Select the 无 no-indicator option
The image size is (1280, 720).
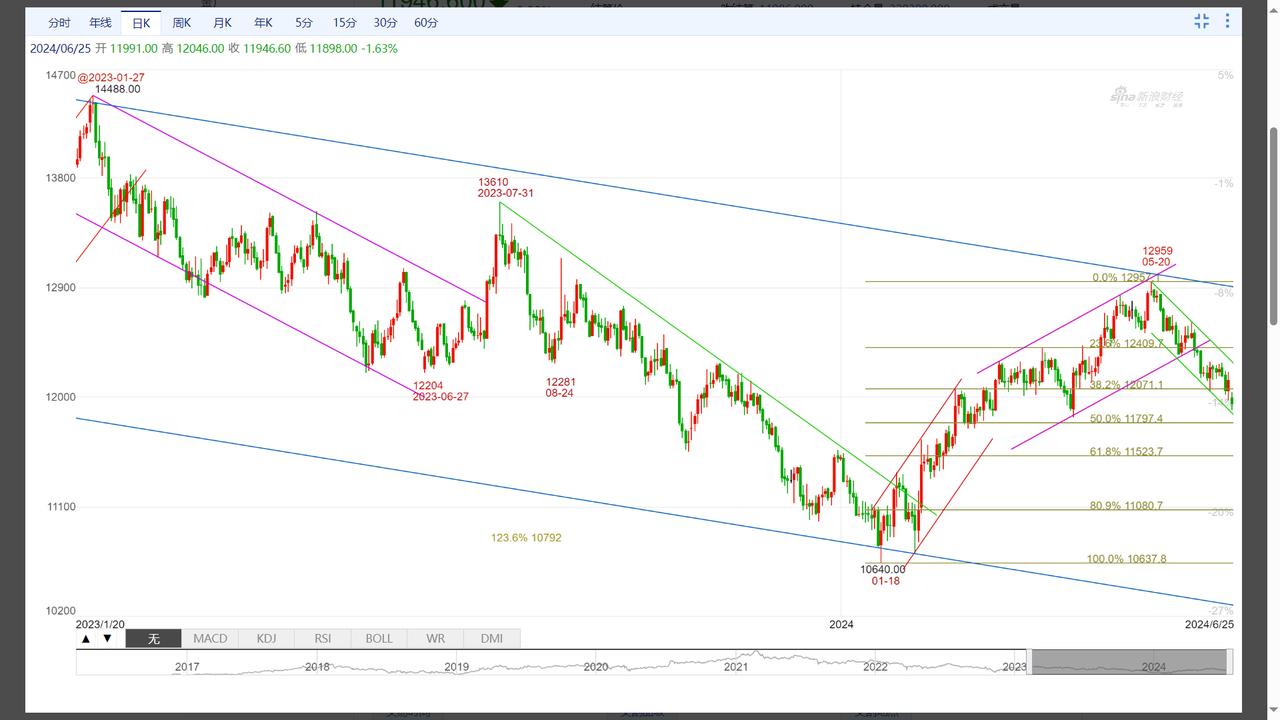point(153,638)
